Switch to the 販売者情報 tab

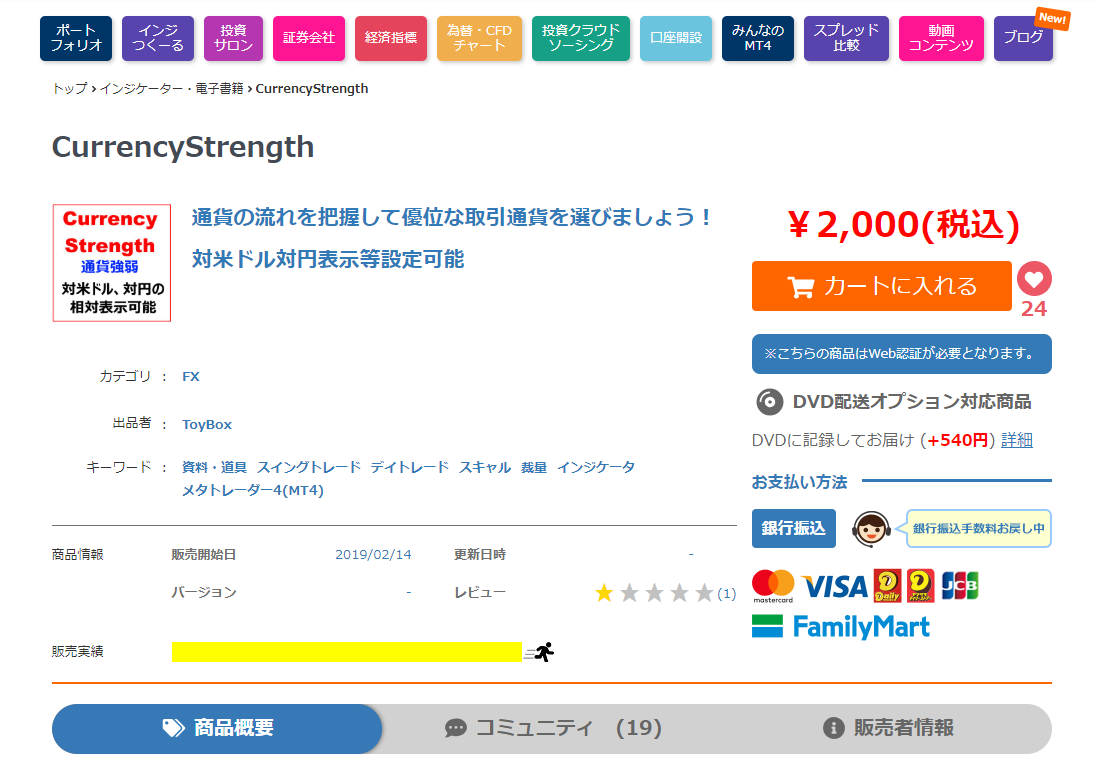click(x=887, y=728)
